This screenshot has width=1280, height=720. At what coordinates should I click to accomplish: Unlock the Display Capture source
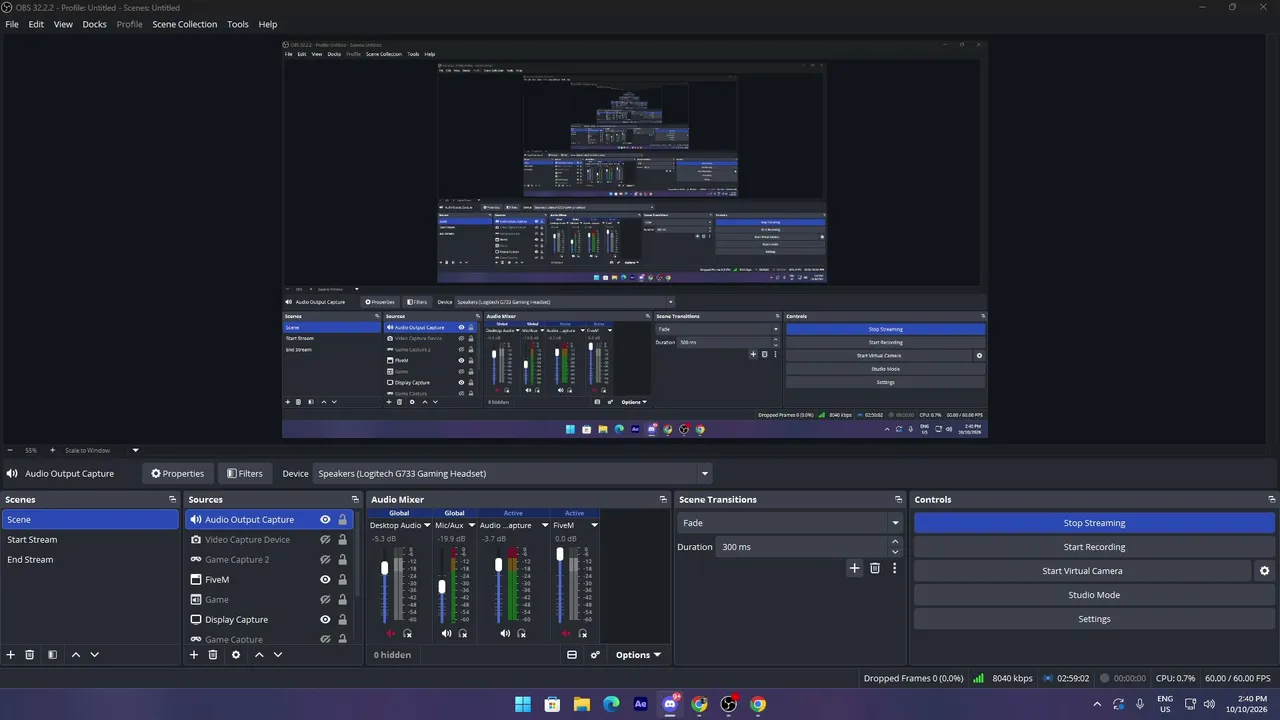(342, 620)
